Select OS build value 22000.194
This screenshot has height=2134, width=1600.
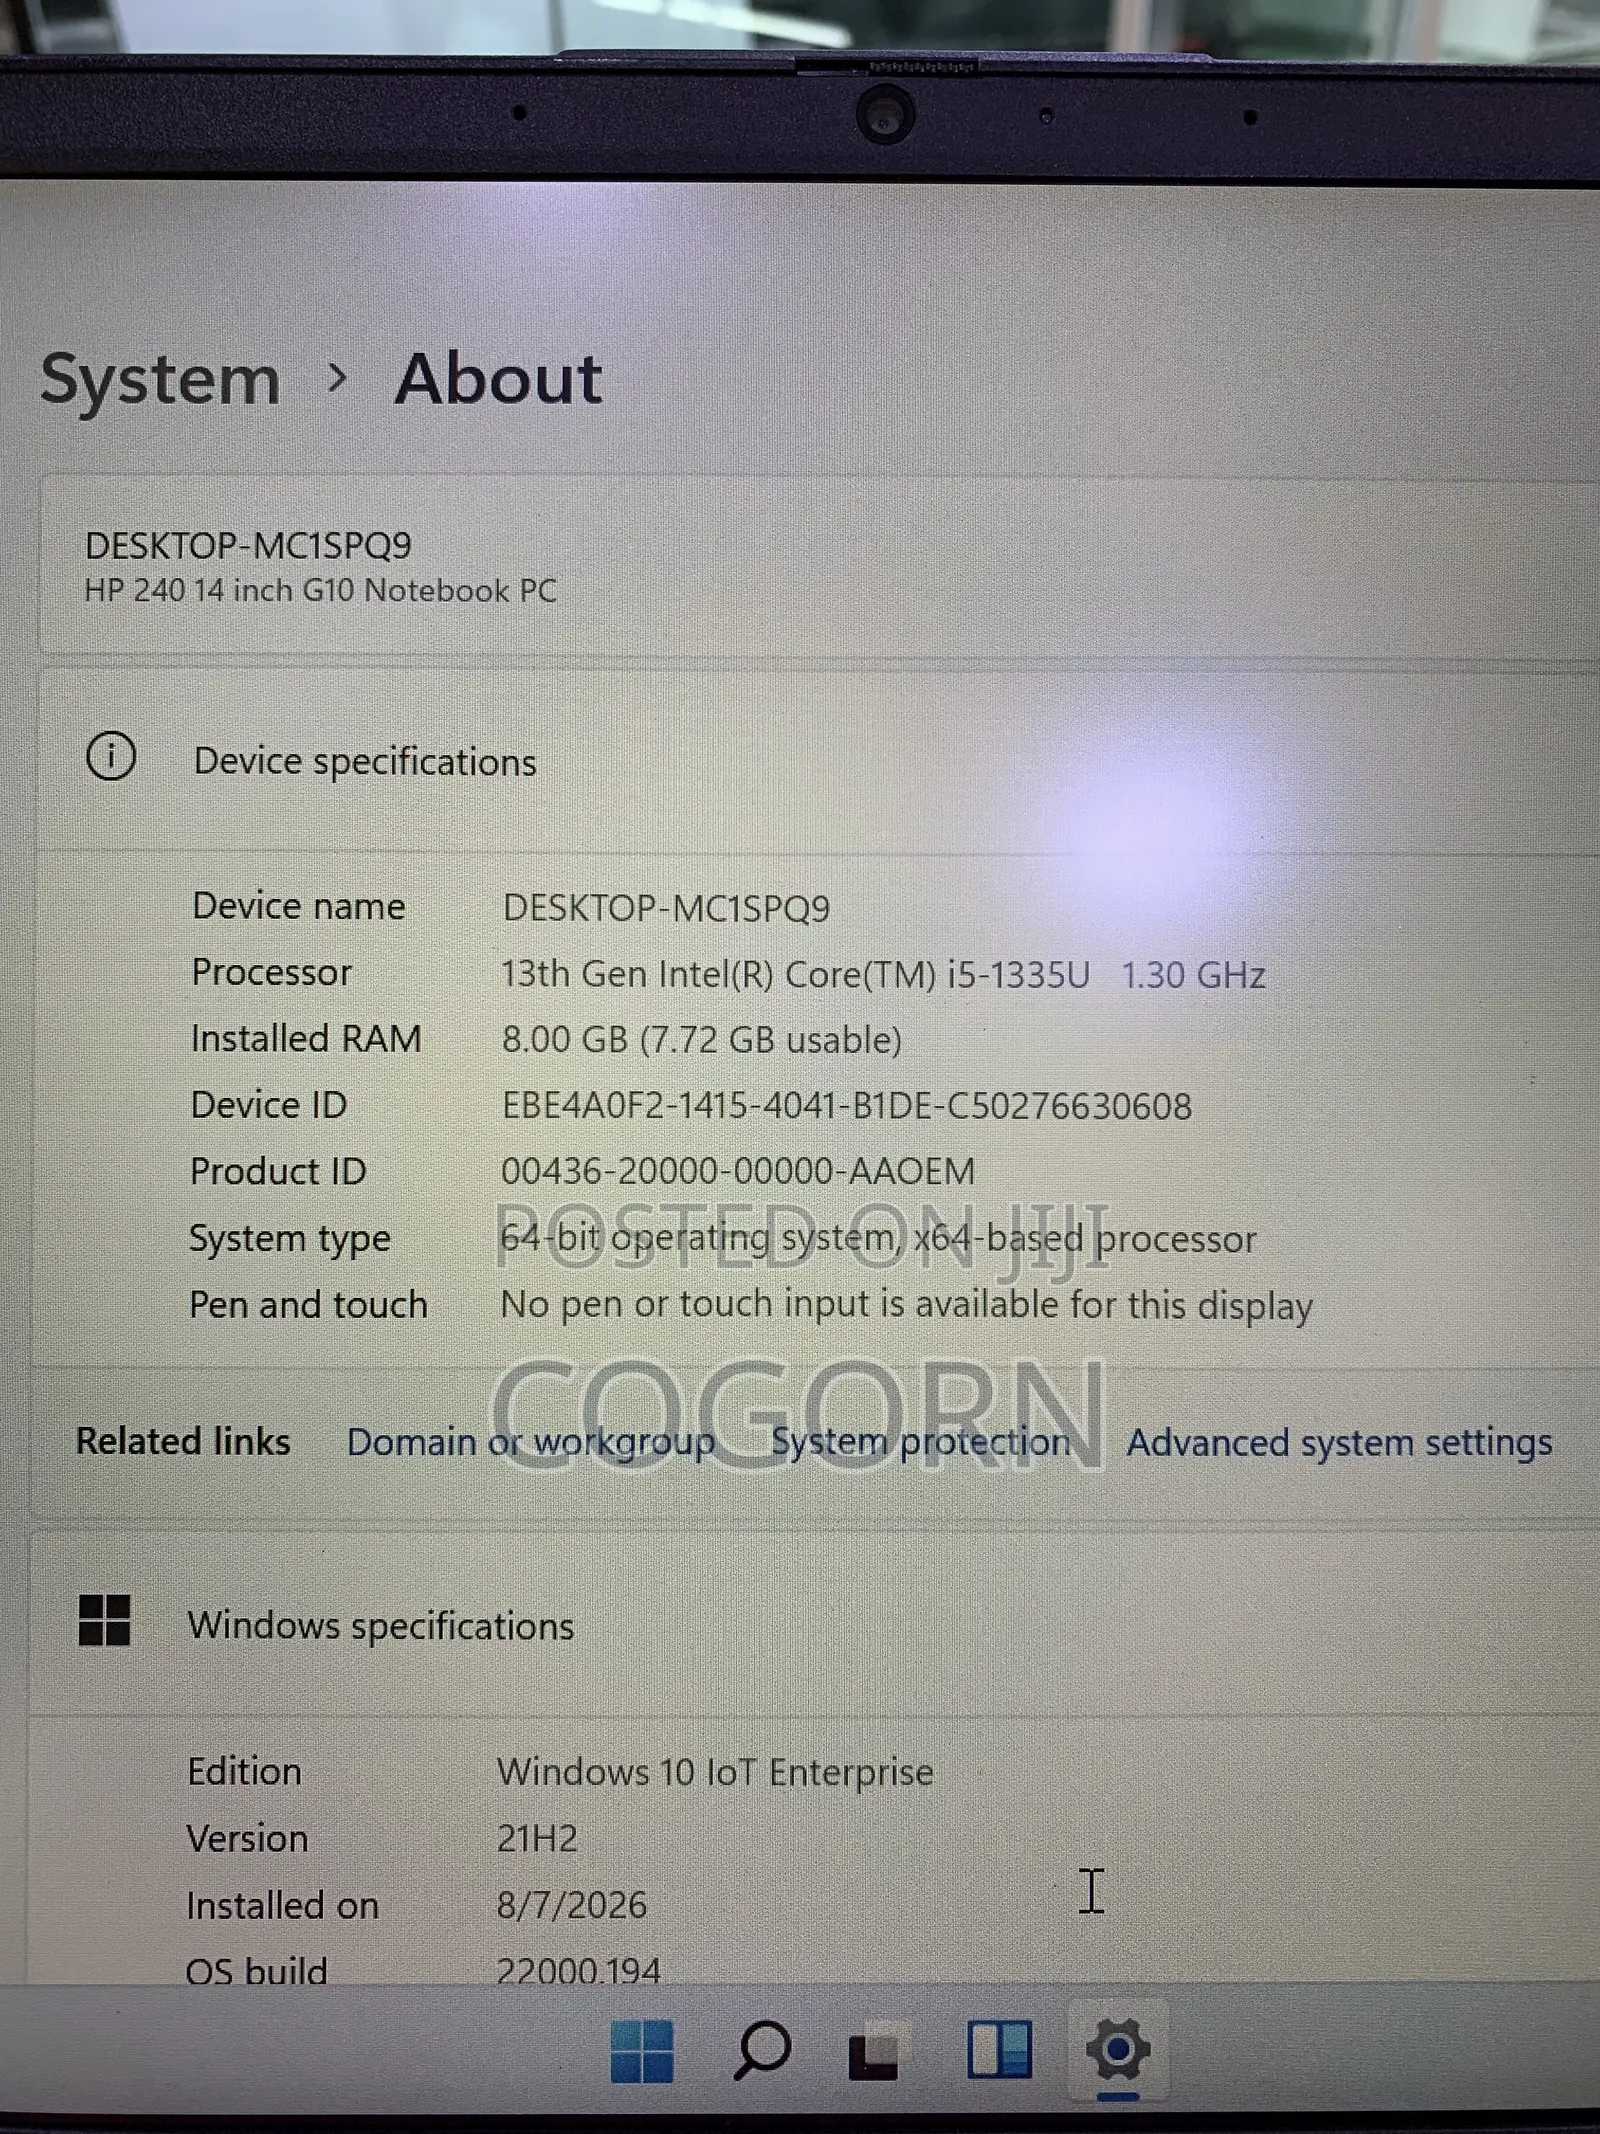coord(579,1971)
